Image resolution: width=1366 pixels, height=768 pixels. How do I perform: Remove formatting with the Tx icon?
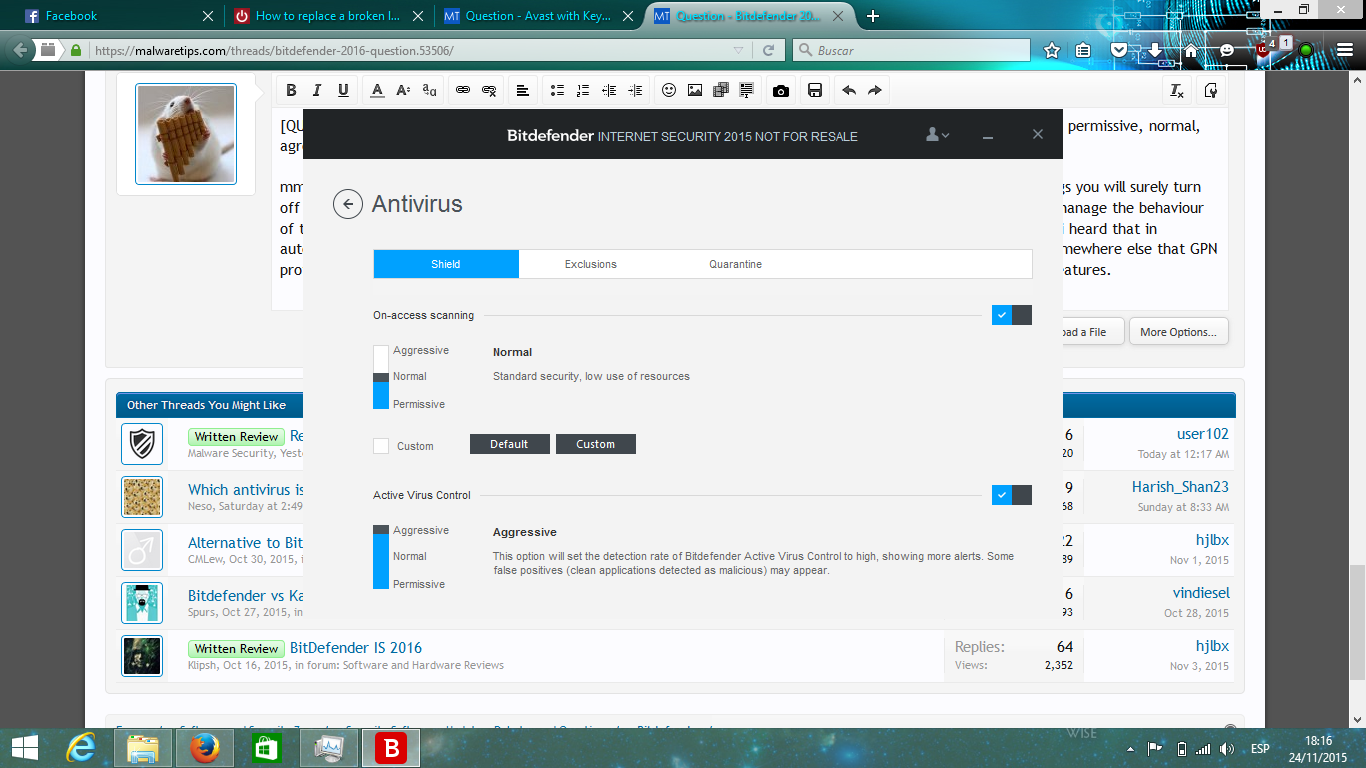point(1177,90)
